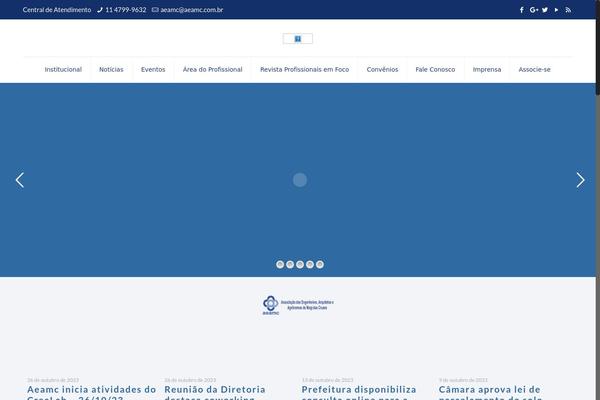Image resolution: width=600 pixels, height=400 pixels.
Task: Click the date above Prefeitura disponibiliza
Action: click(328, 380)
